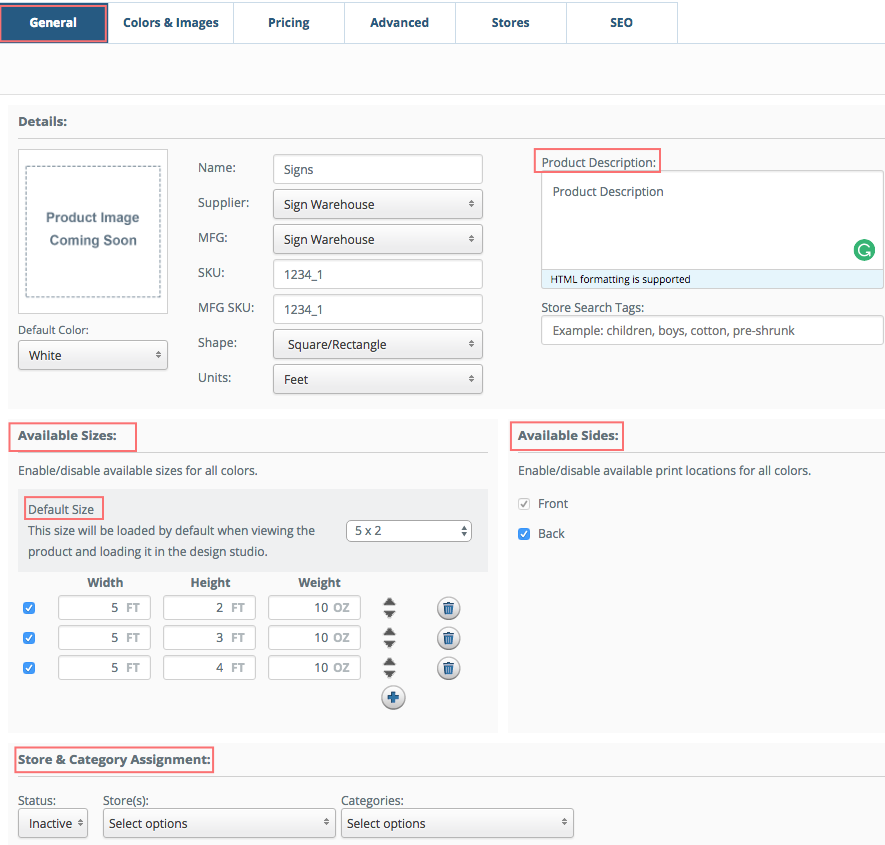This screenshot has height=845, width=885.
Task: Open the Pricing tab
Action: (289, 22)
